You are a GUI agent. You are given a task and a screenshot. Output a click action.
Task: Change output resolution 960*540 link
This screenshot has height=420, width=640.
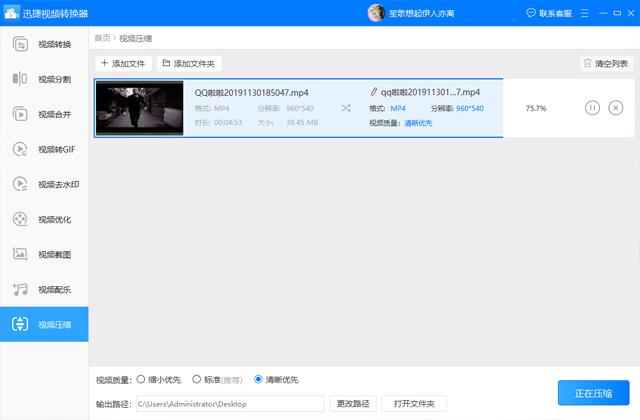click(x=470, y=108)
